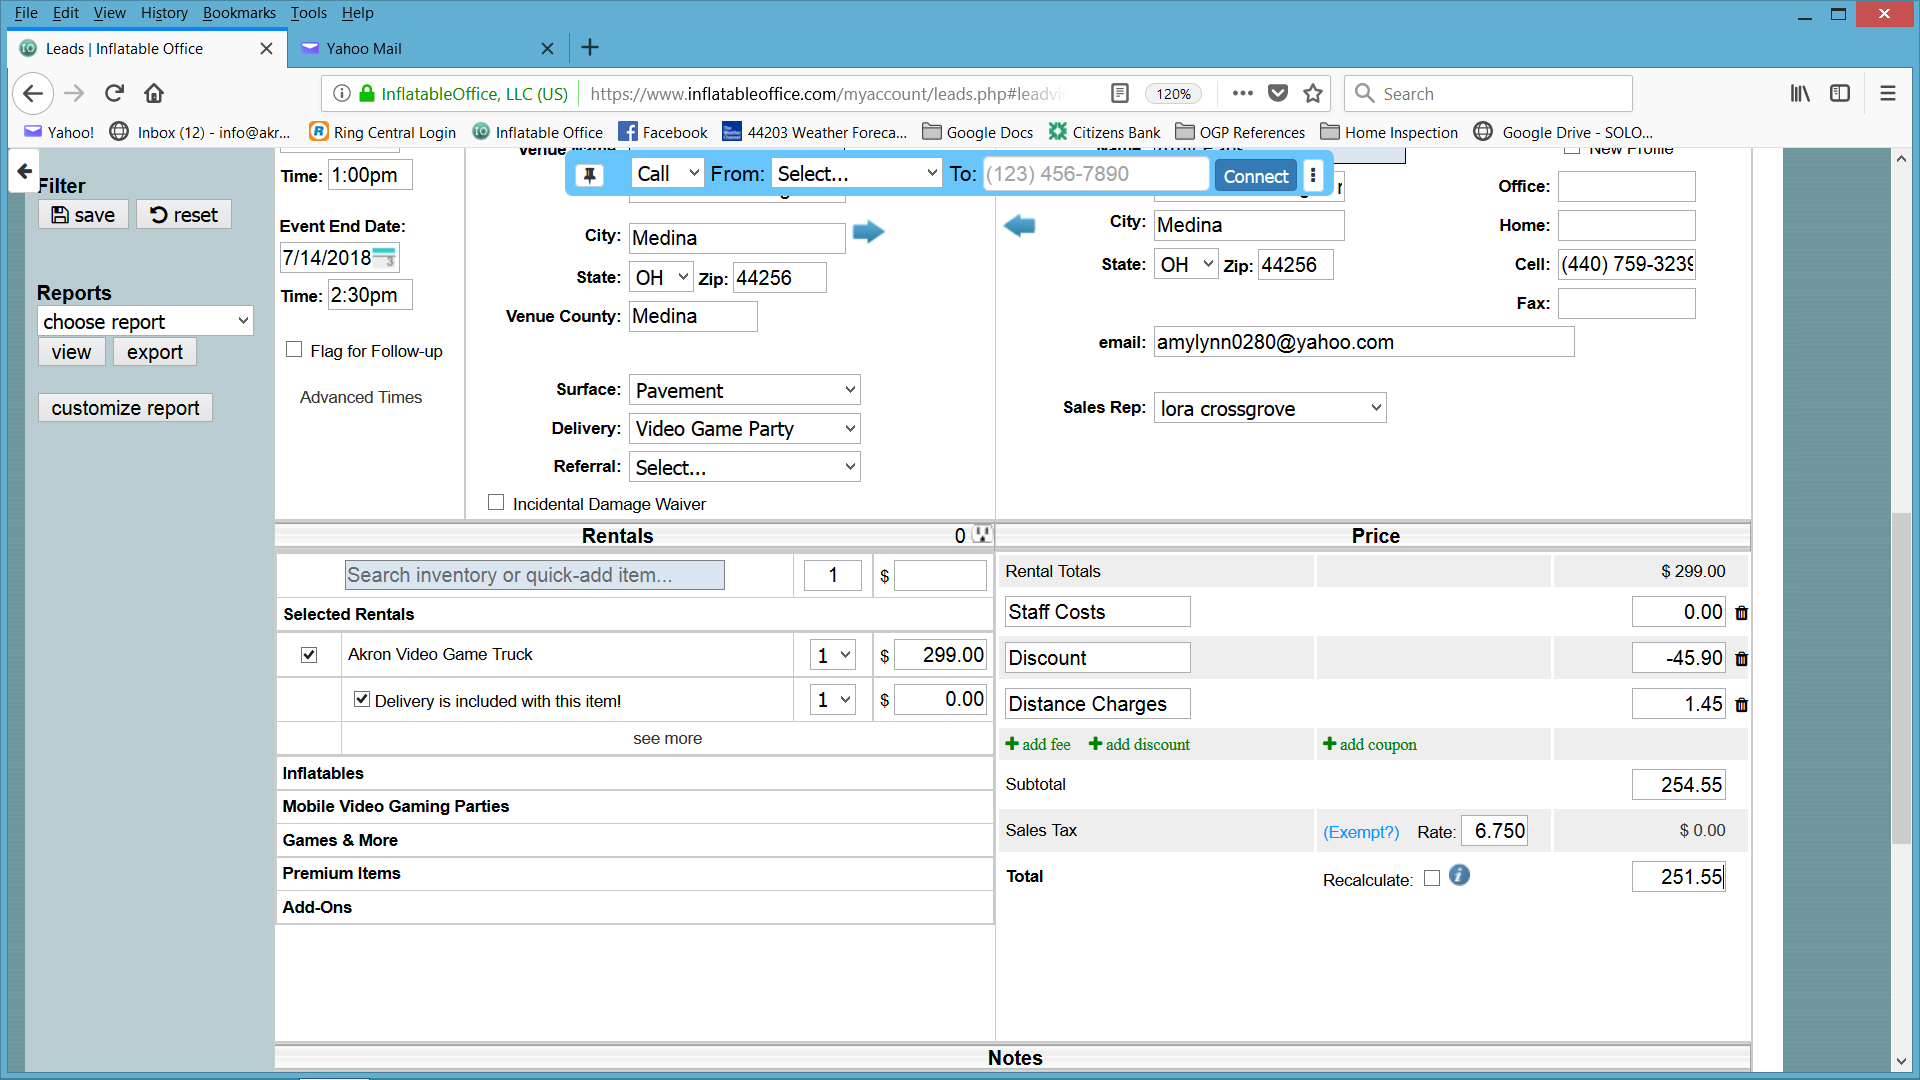
Task: Check the Incidental Damage Waiver box
Action: pos(496,503)
